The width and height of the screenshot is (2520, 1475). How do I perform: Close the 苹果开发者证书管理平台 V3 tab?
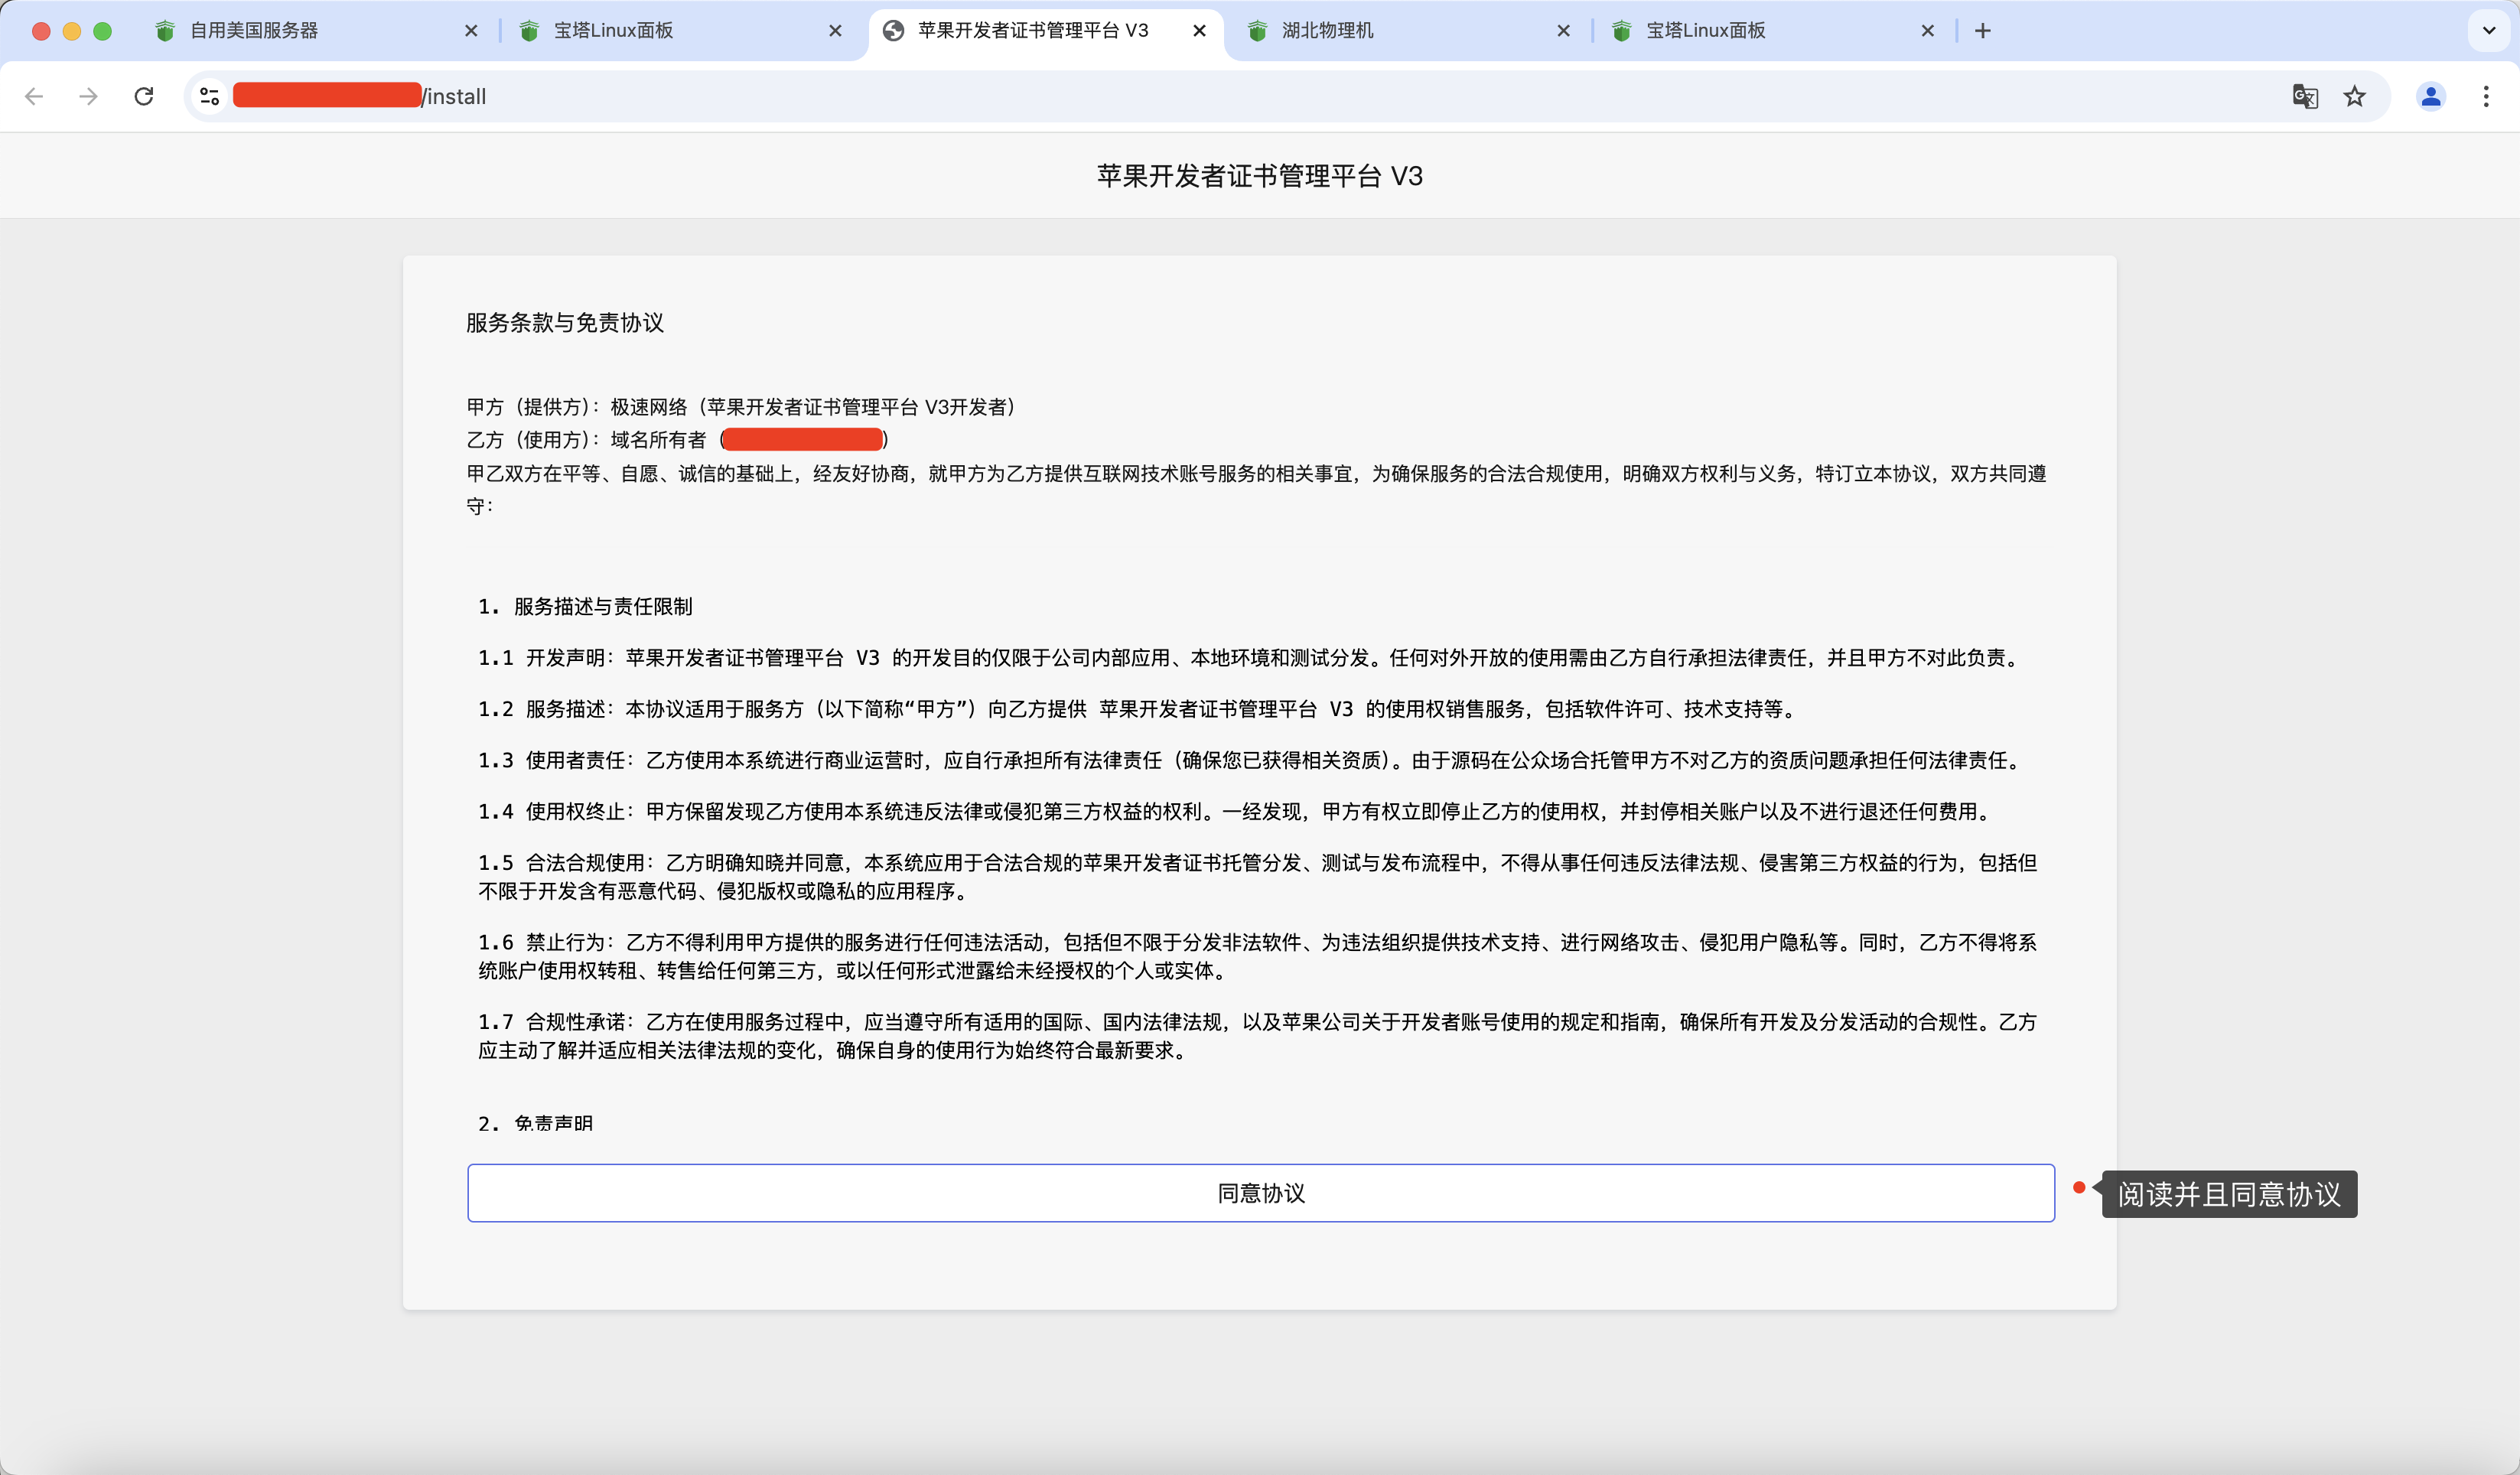coord(1199,31)
